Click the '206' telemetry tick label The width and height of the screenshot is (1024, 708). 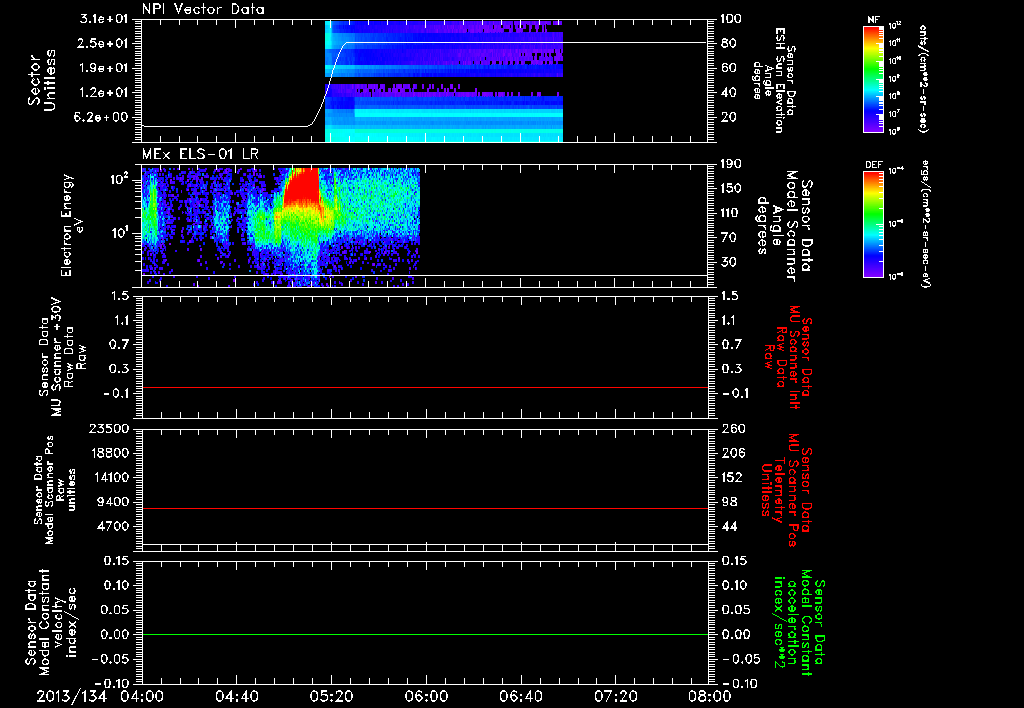(x=731, y=453)
